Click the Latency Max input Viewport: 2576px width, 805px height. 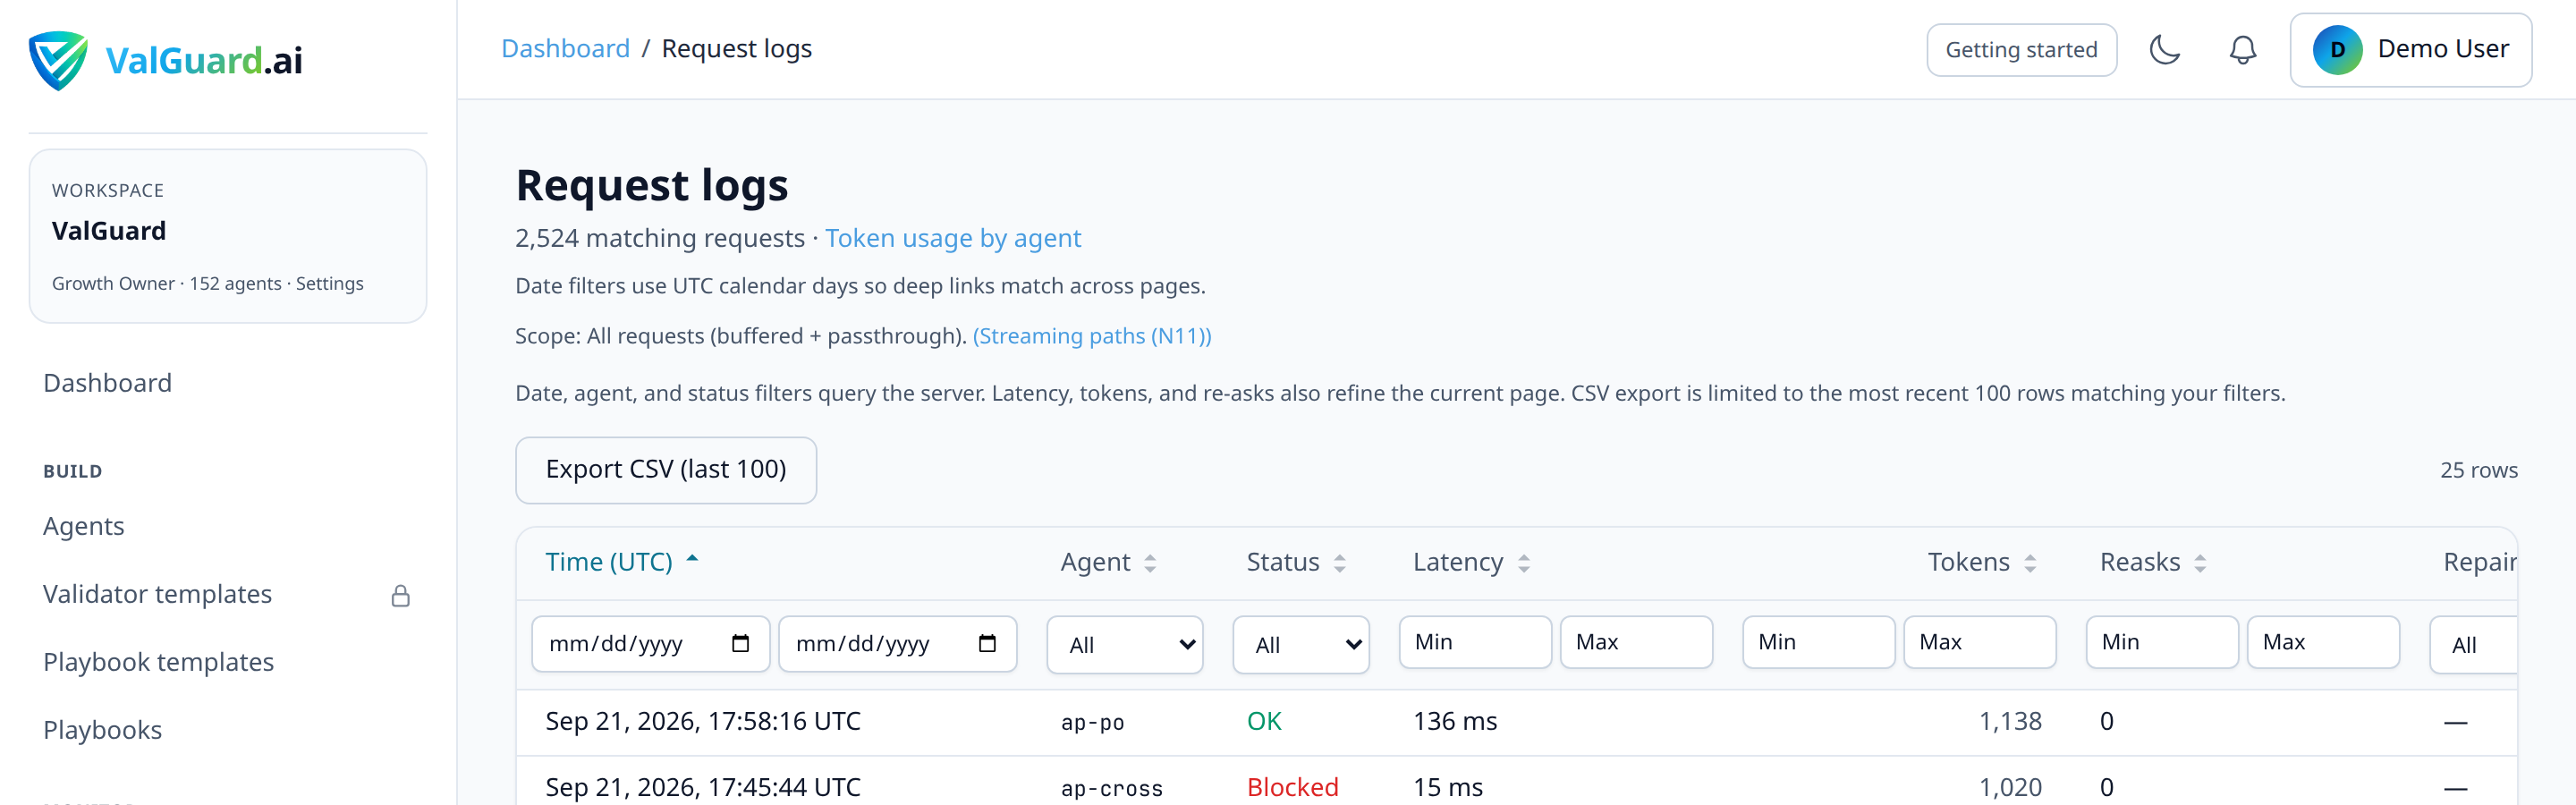click(1636, 642)
